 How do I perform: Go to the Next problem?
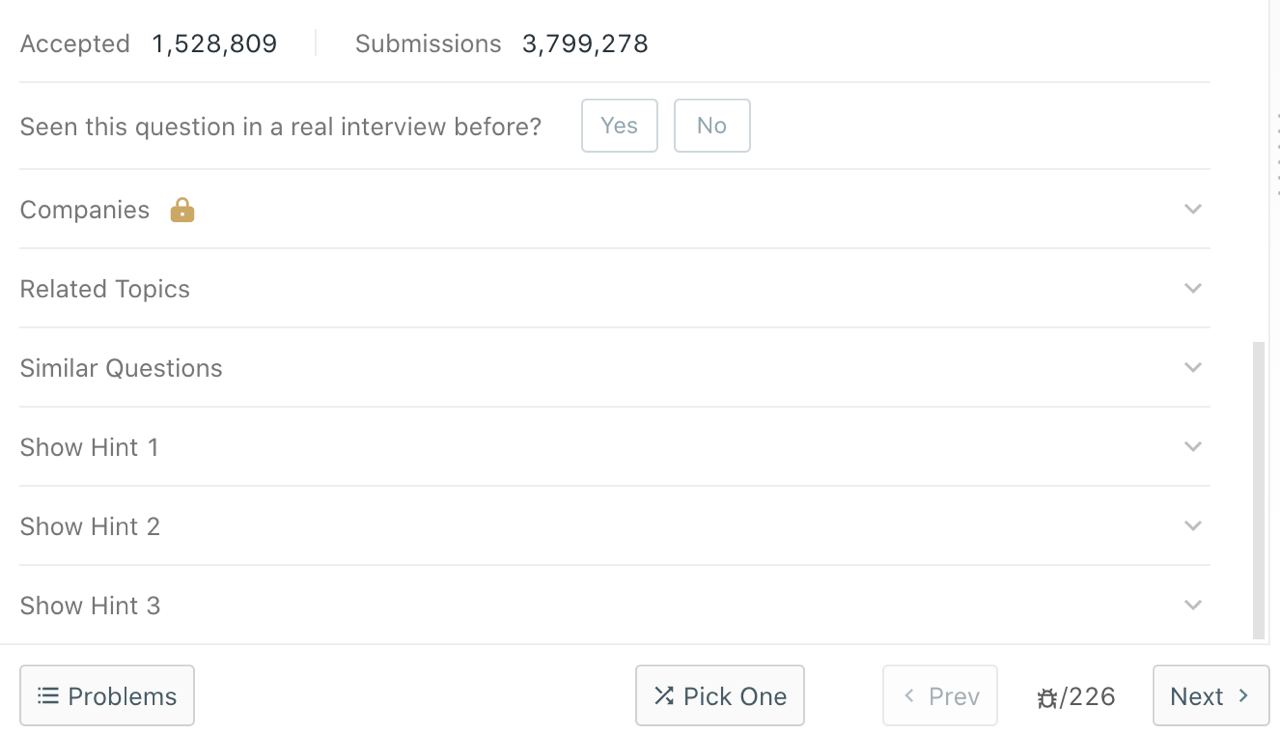pos(1211,696)
